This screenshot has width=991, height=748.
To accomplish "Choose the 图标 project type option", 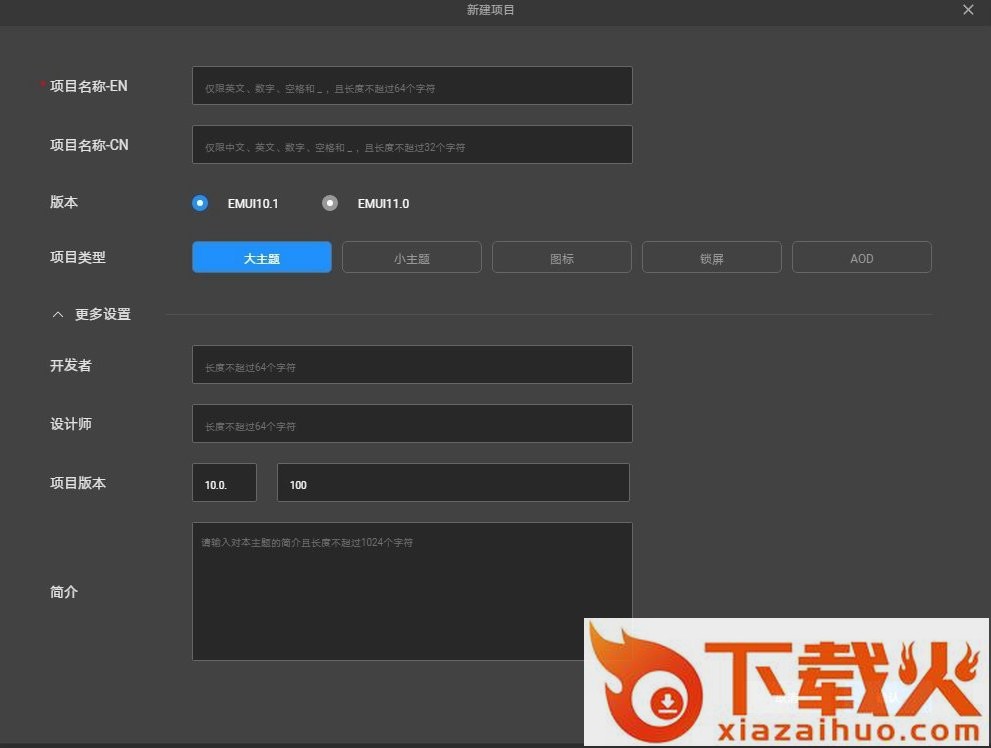I will pyautogui.click(x=562, y=258).
